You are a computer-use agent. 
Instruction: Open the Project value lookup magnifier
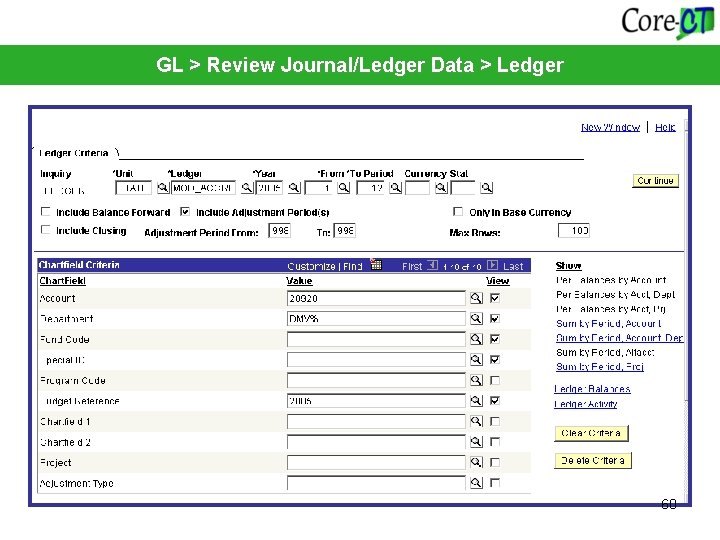[476, 462]
